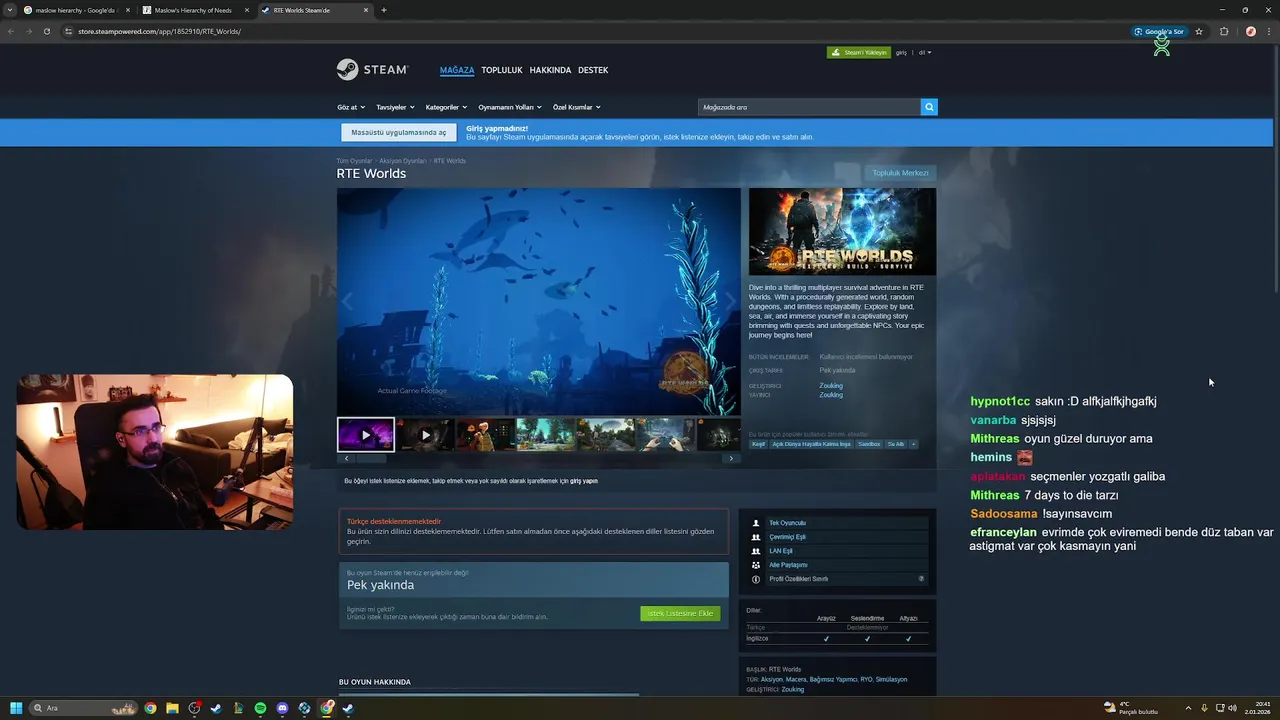The image size is (1280, 720).
Task: Click the Google'a Sor lens button
Action: tap(1159, 31)
